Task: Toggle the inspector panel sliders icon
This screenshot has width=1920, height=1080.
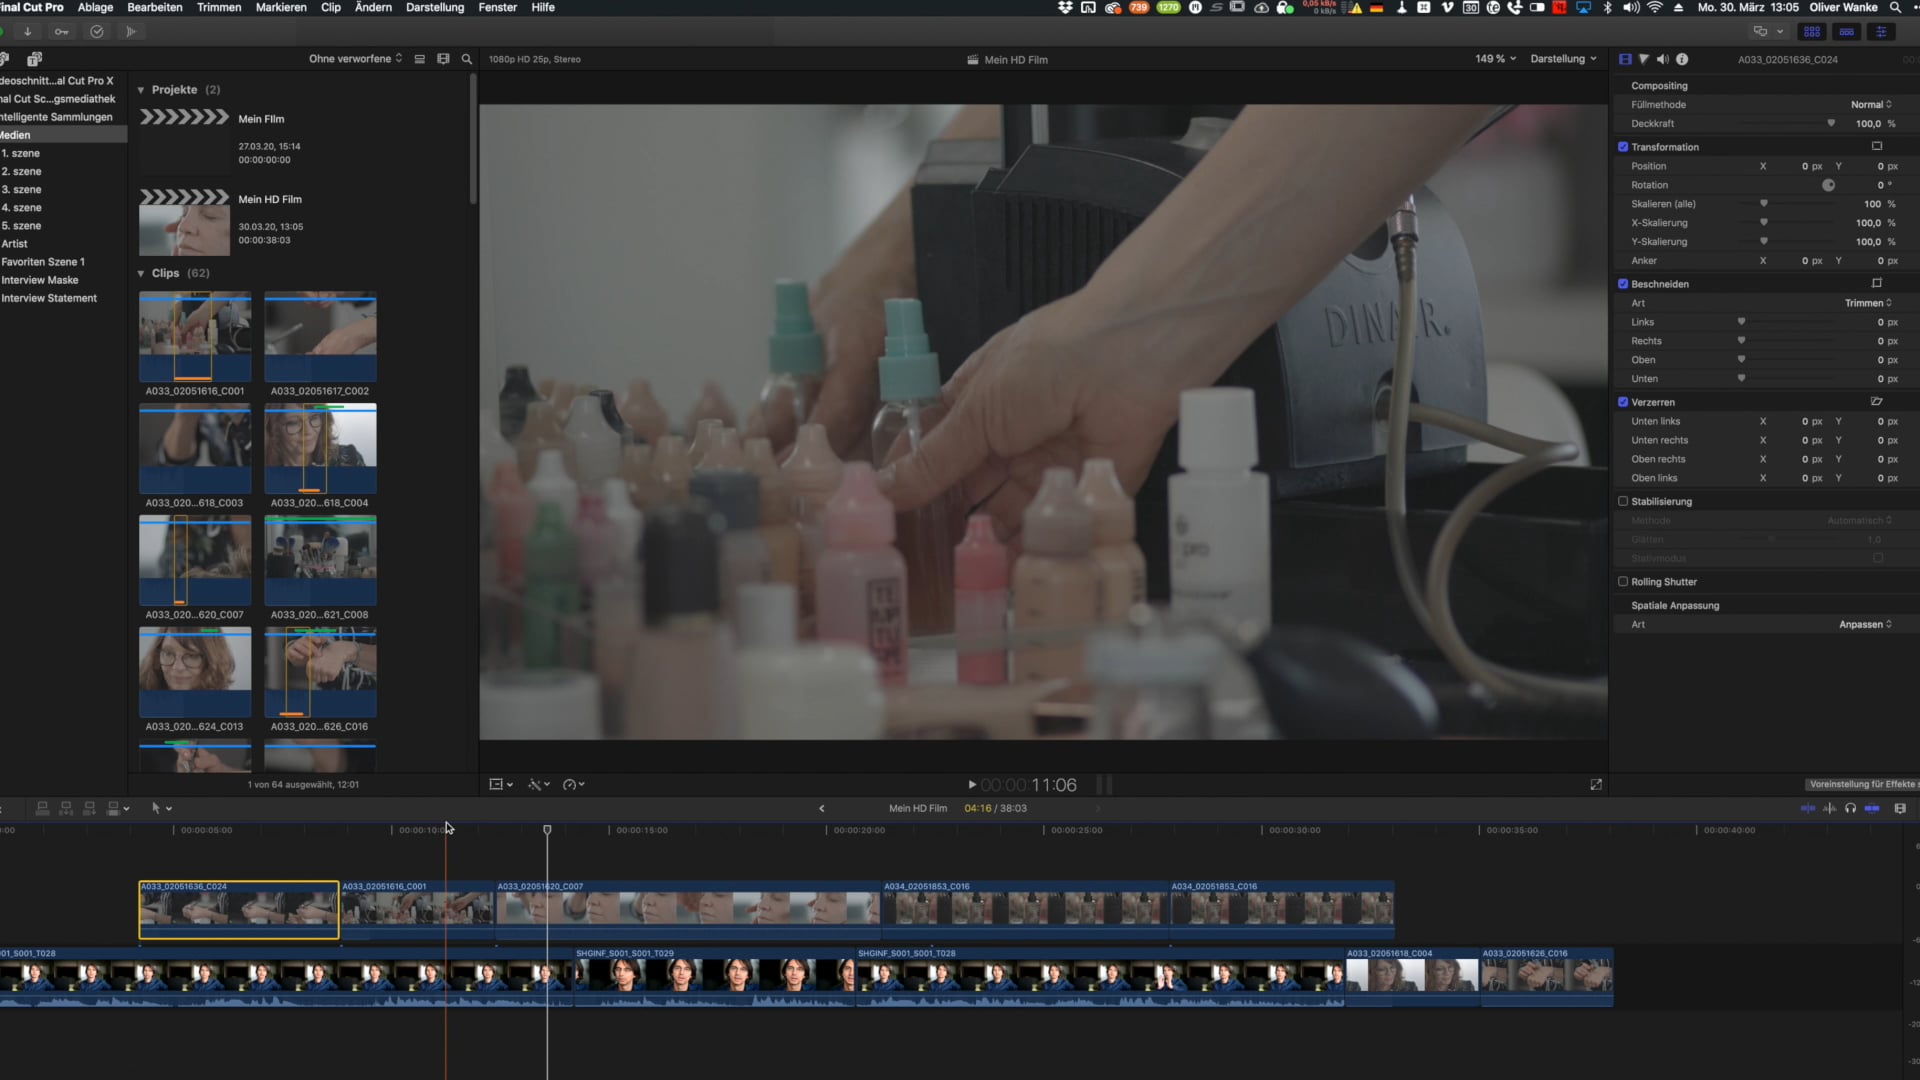Action: point(1881,32)
